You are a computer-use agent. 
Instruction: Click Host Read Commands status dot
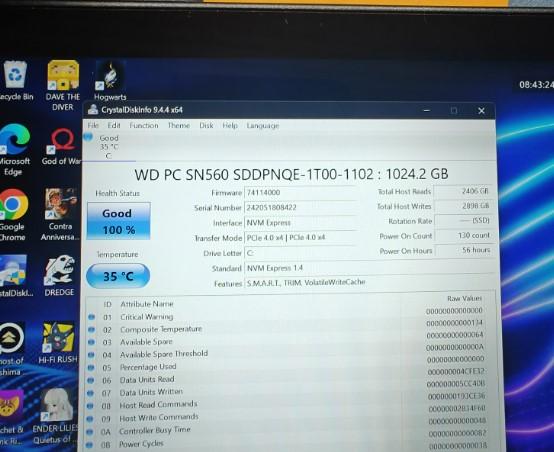90,406
